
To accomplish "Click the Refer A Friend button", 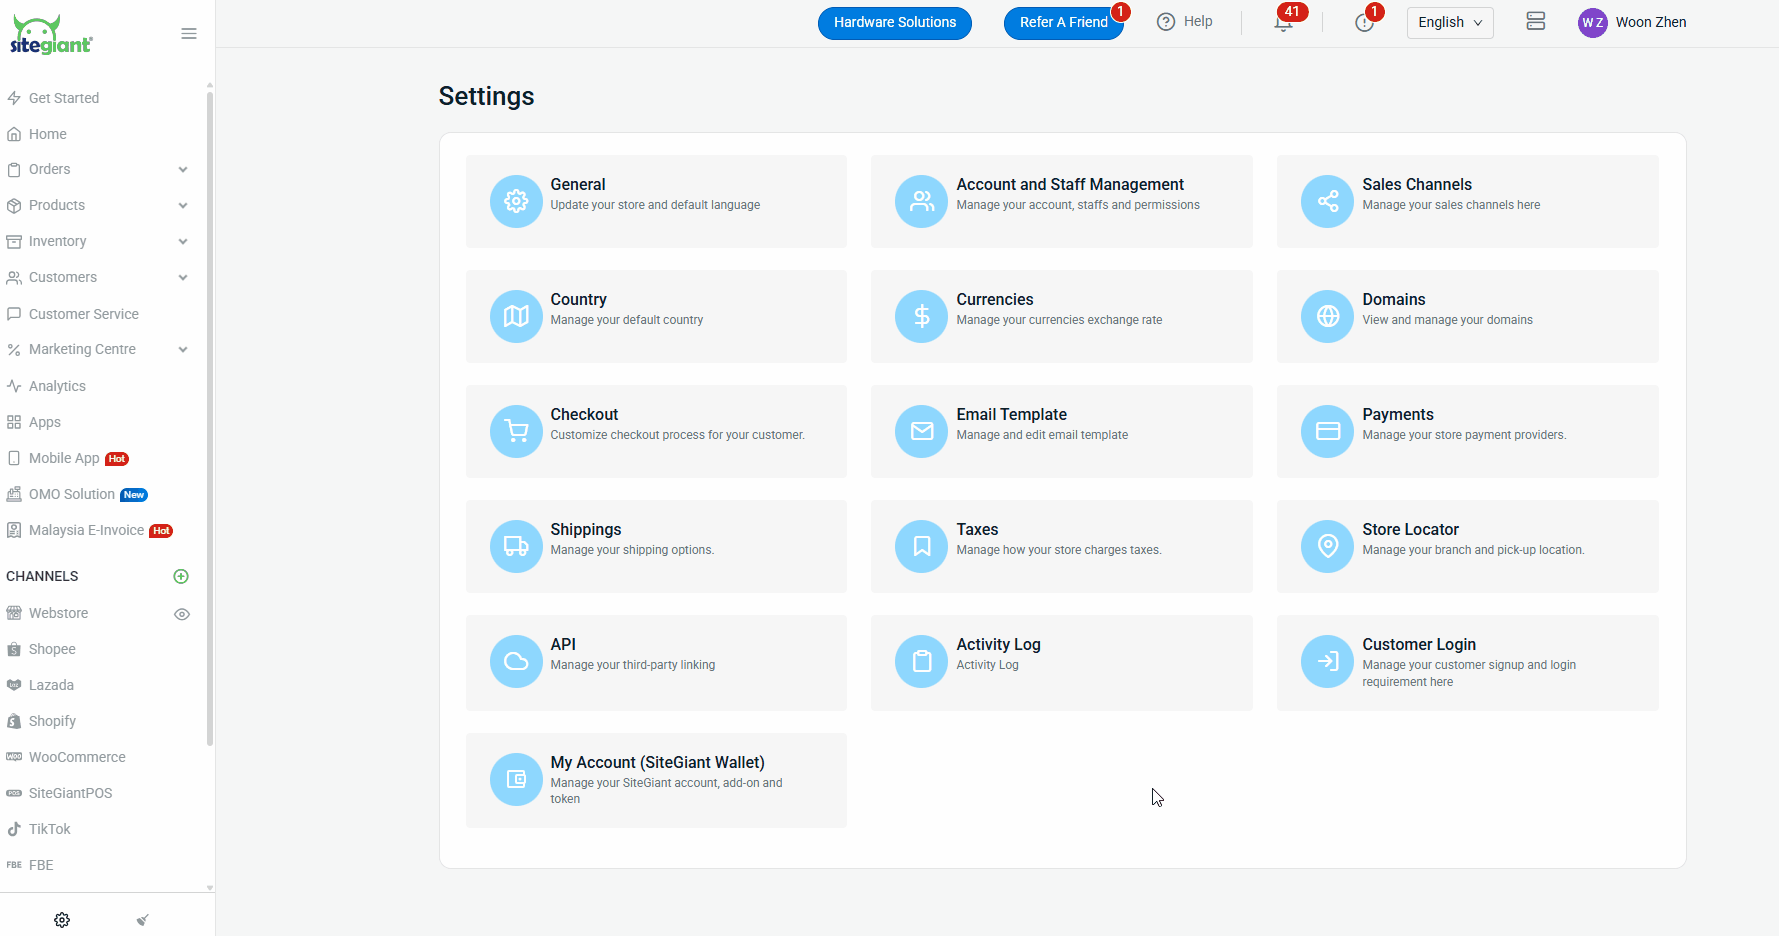I will [x=1063, y=22].
